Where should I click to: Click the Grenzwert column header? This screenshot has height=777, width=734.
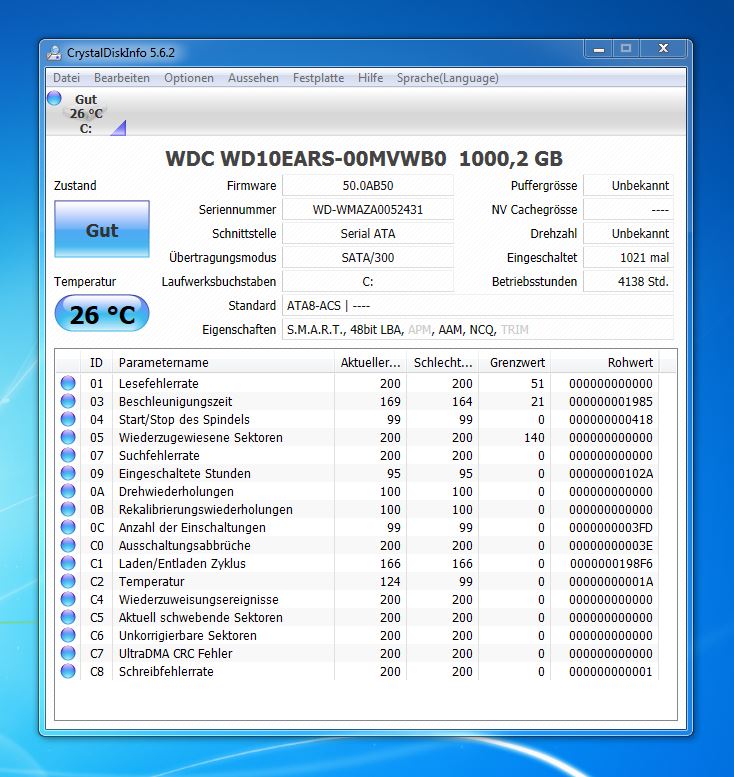click(x=514, y=362)
